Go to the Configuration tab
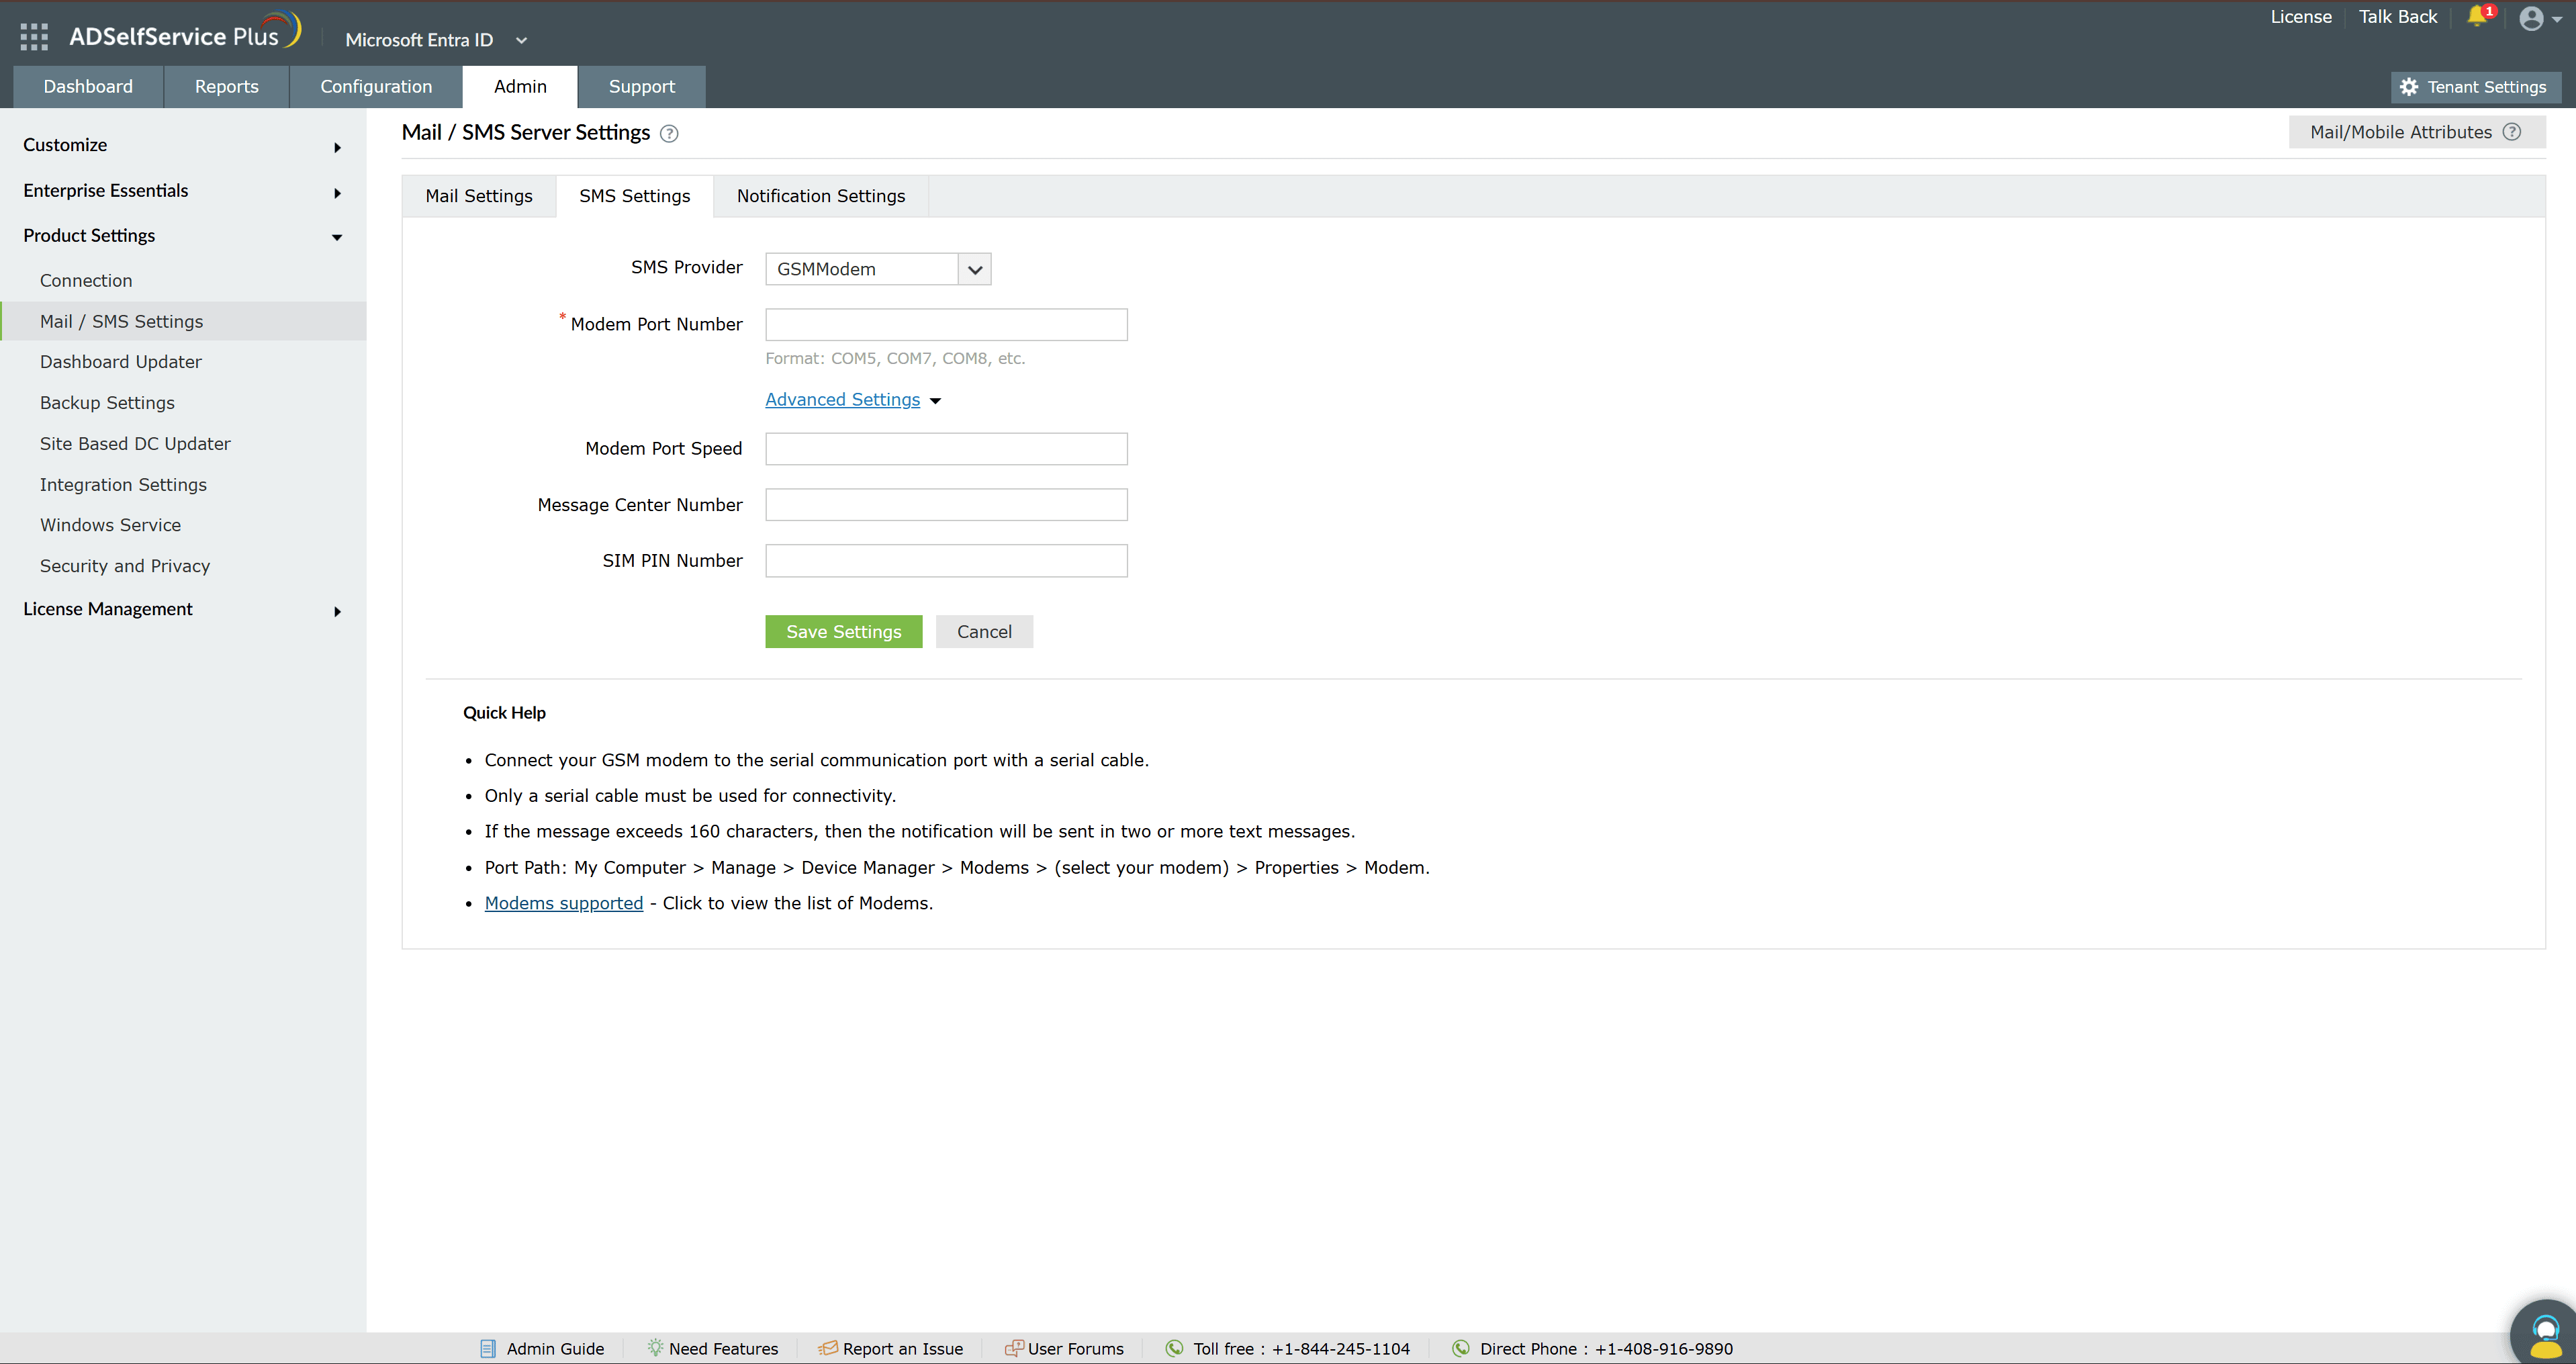This screenshot has width=2576, height=1364. [x=376, y=87]
